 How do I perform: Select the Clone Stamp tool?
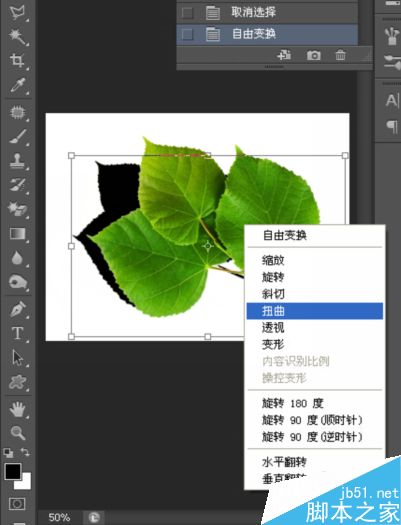[x=17, y=161]
